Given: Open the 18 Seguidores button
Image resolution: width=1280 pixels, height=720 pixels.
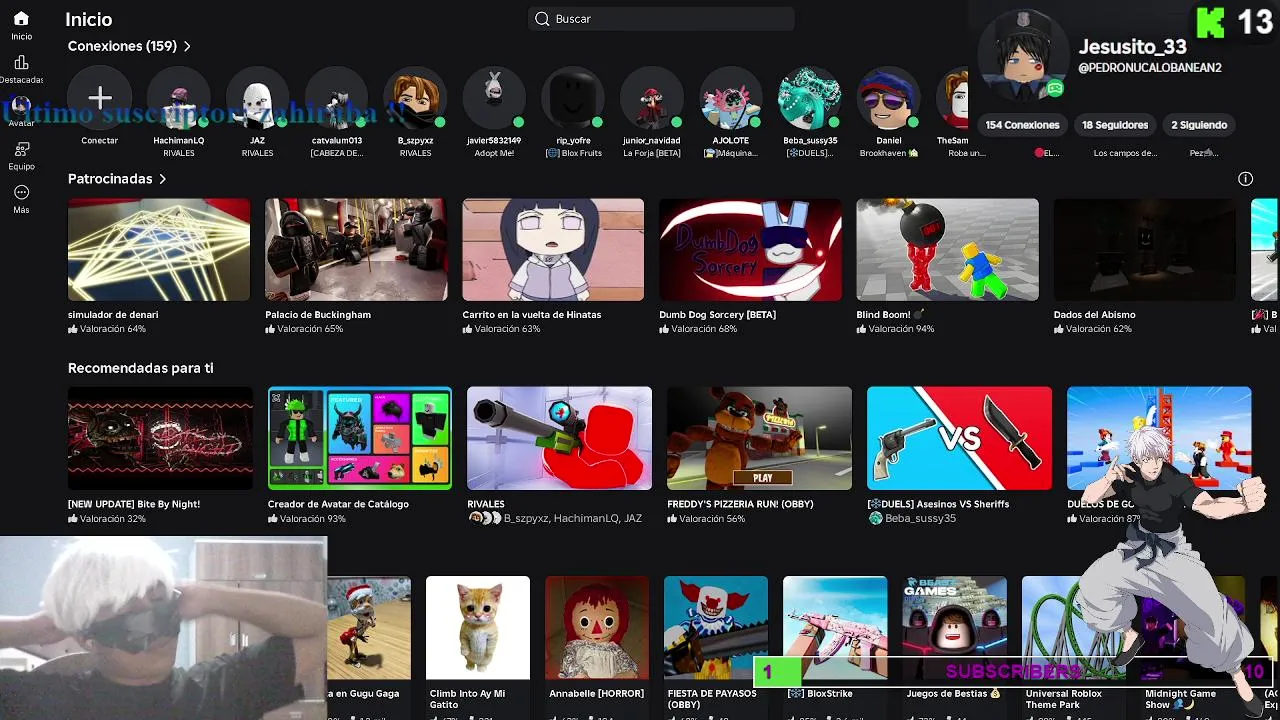Looking at the screenshot, I should (x=1115, y=125).
